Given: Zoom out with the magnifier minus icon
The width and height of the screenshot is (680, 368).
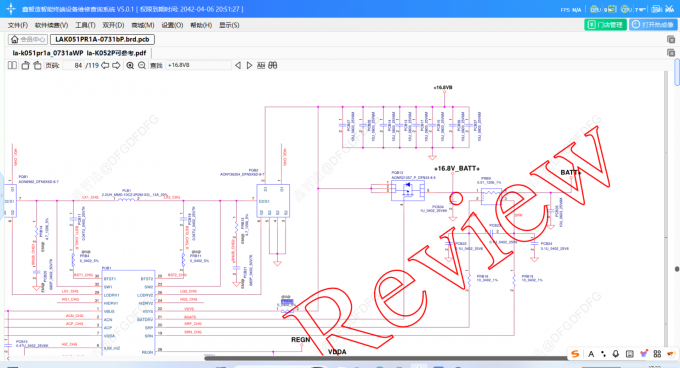Looking at the screenshot, I should [142, 65].
